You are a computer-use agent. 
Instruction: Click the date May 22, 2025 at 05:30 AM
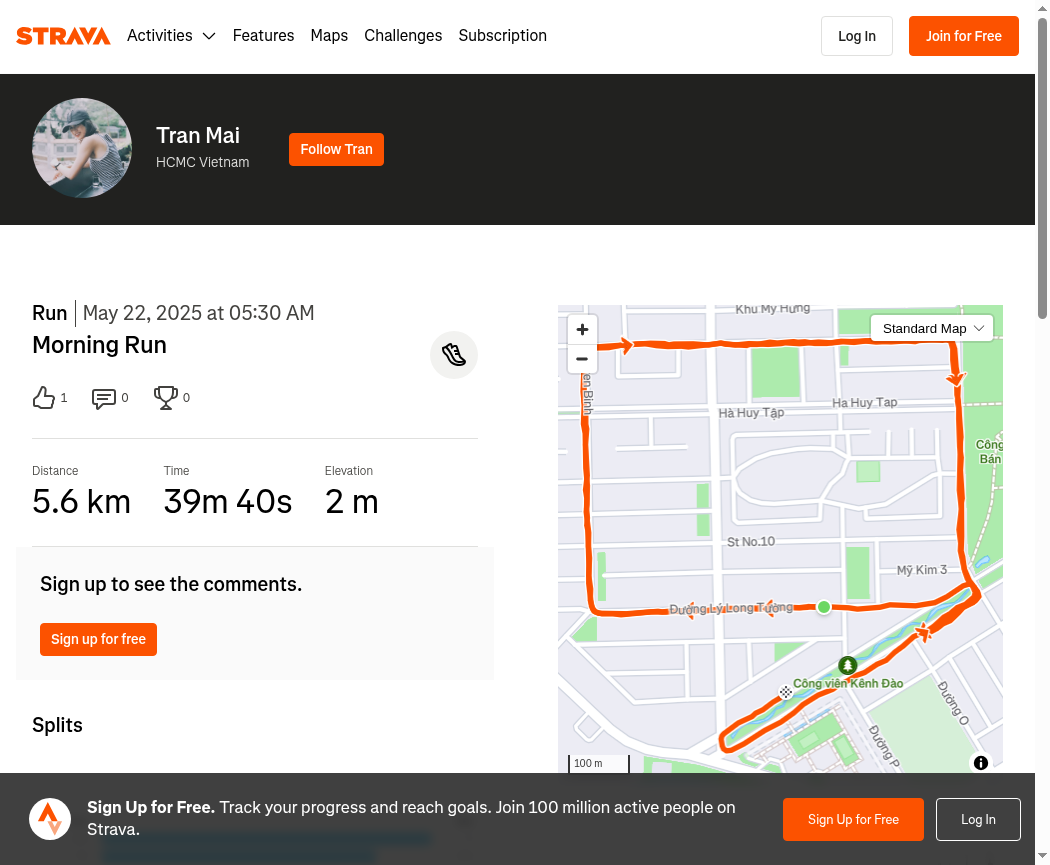coord(198,313)
